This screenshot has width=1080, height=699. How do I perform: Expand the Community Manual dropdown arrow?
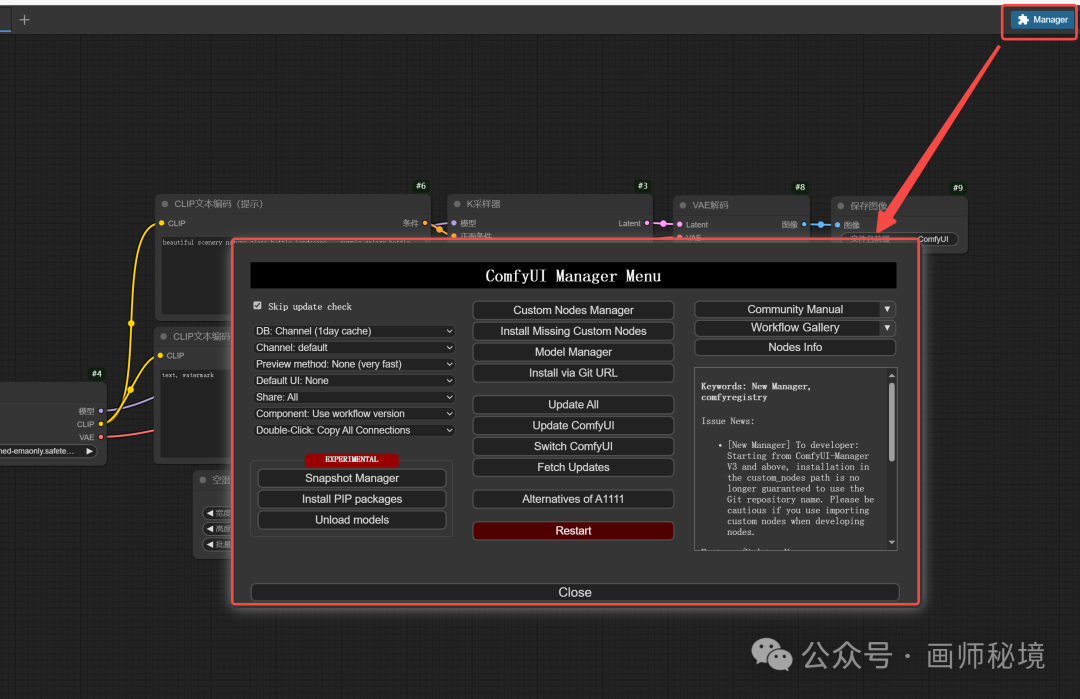pos(887,309)
